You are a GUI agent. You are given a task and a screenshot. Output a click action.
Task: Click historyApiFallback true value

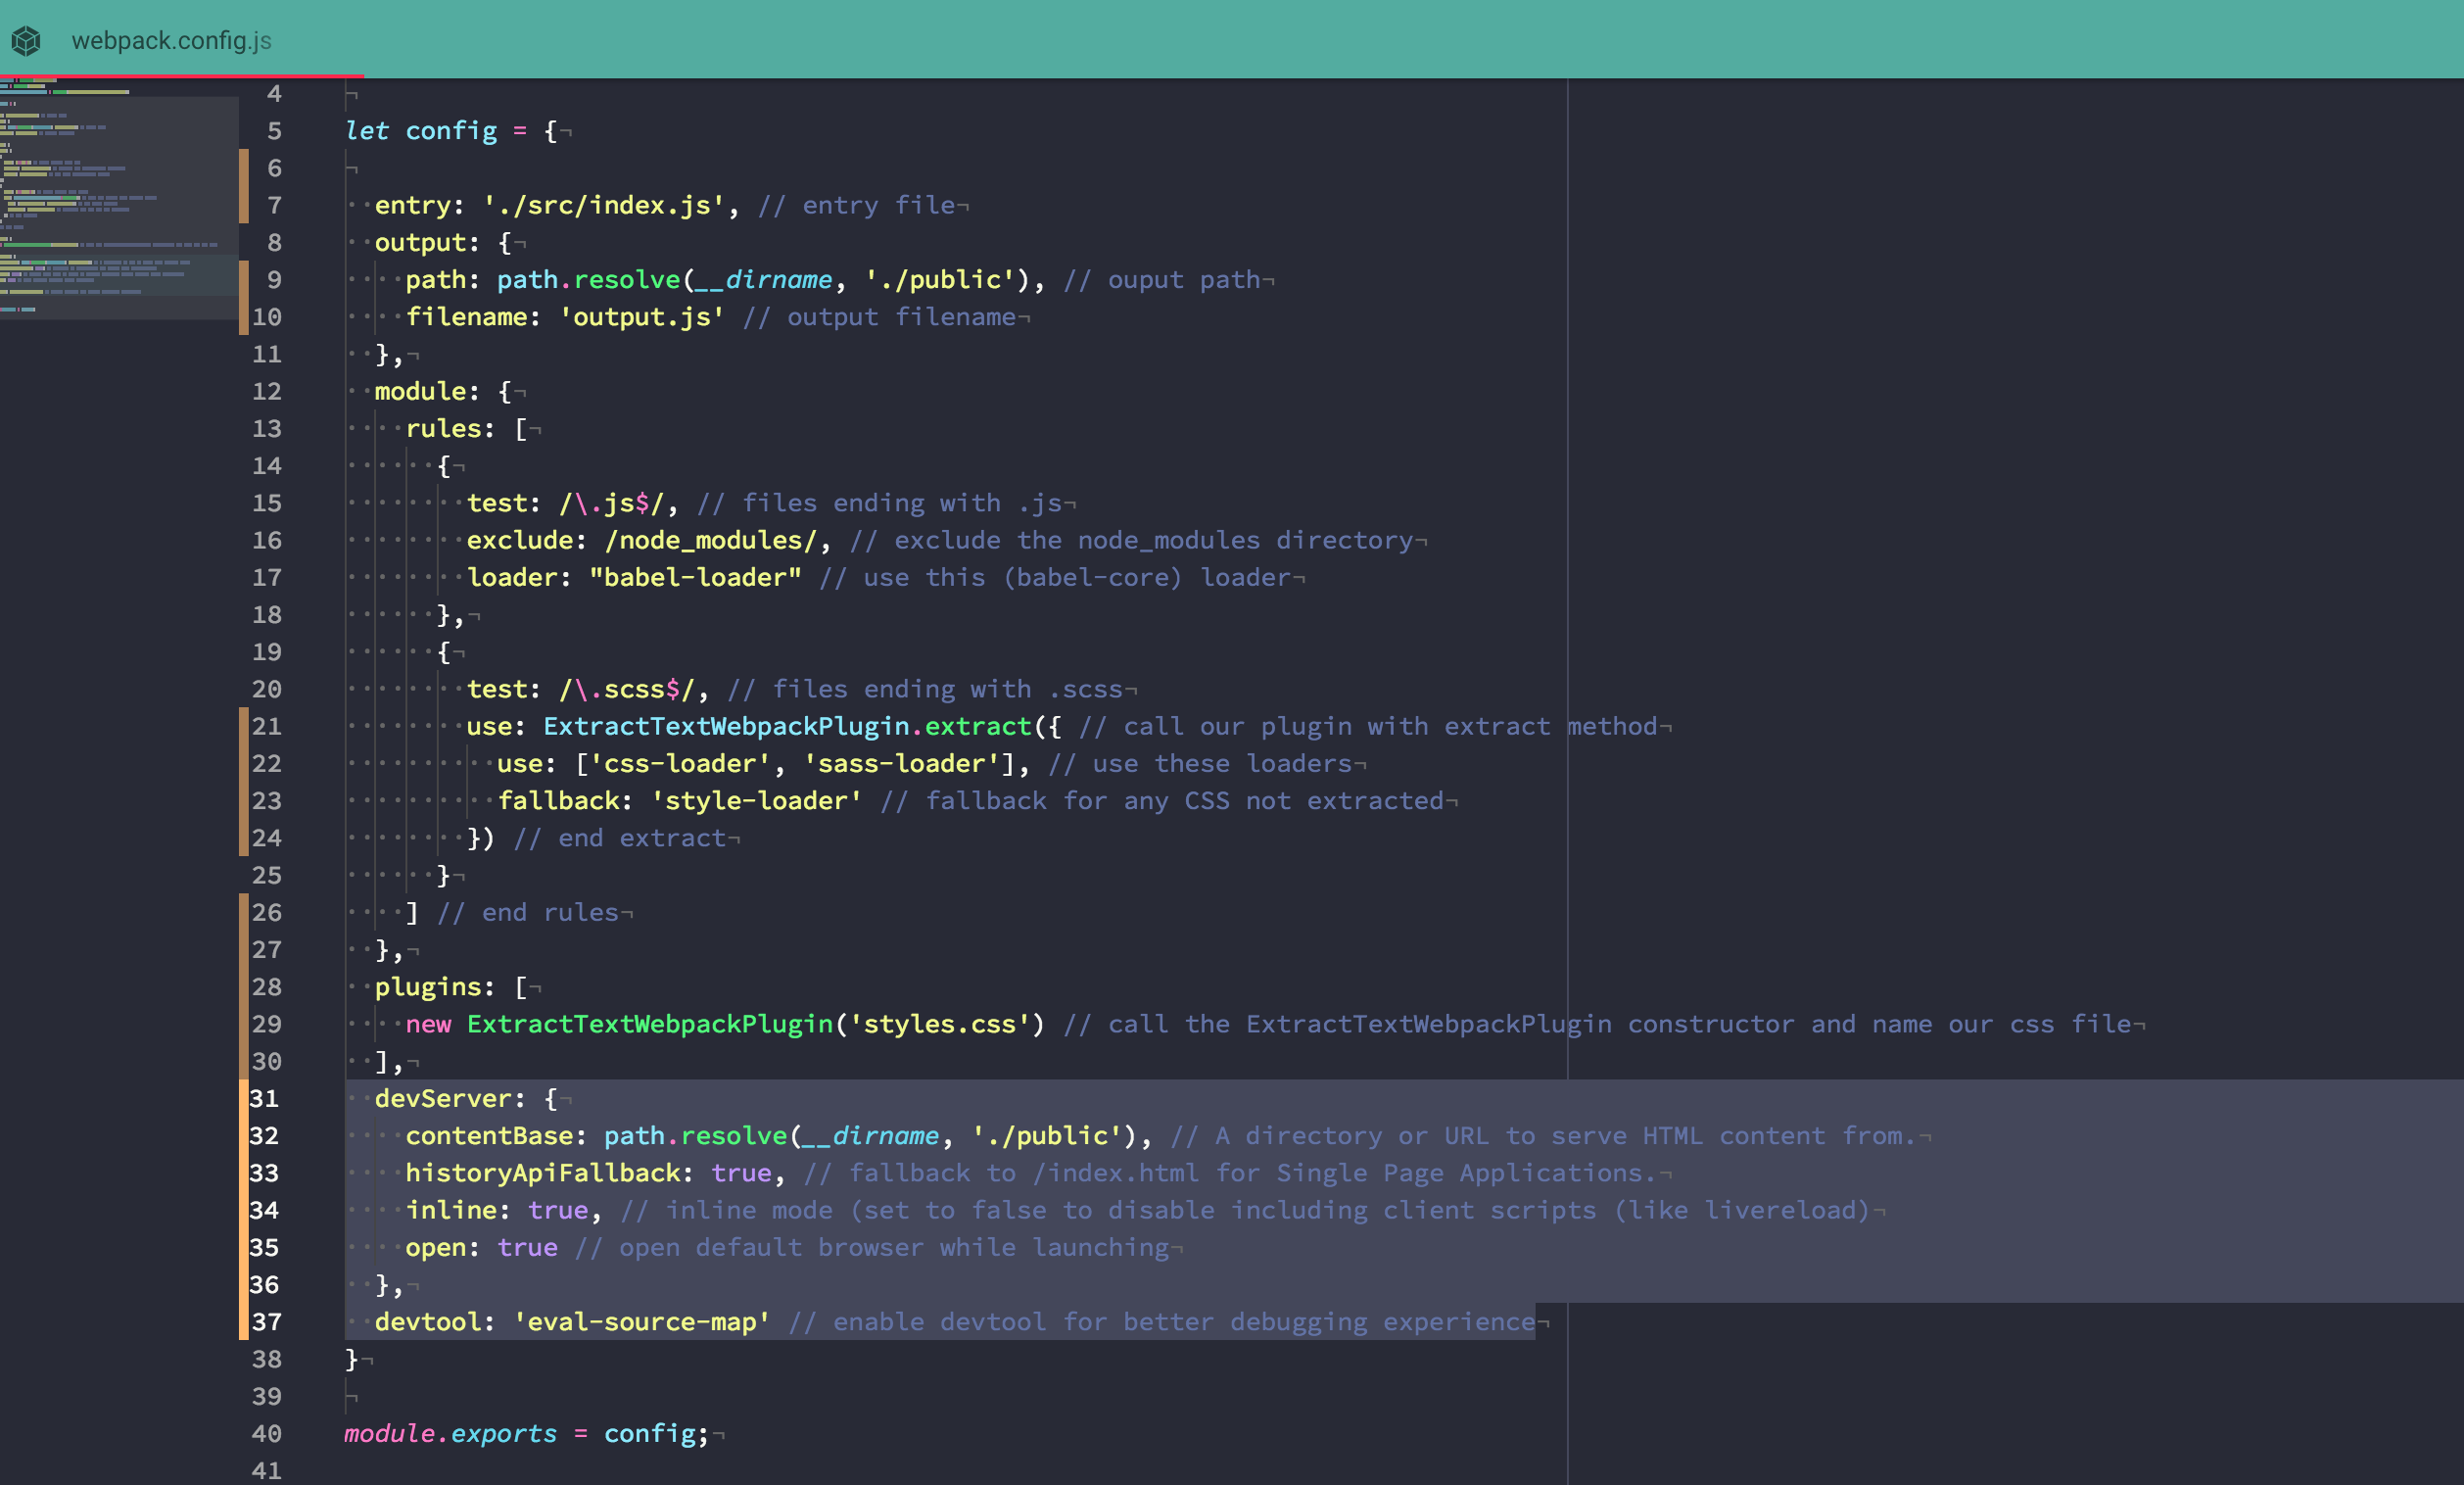(741, 1173)
